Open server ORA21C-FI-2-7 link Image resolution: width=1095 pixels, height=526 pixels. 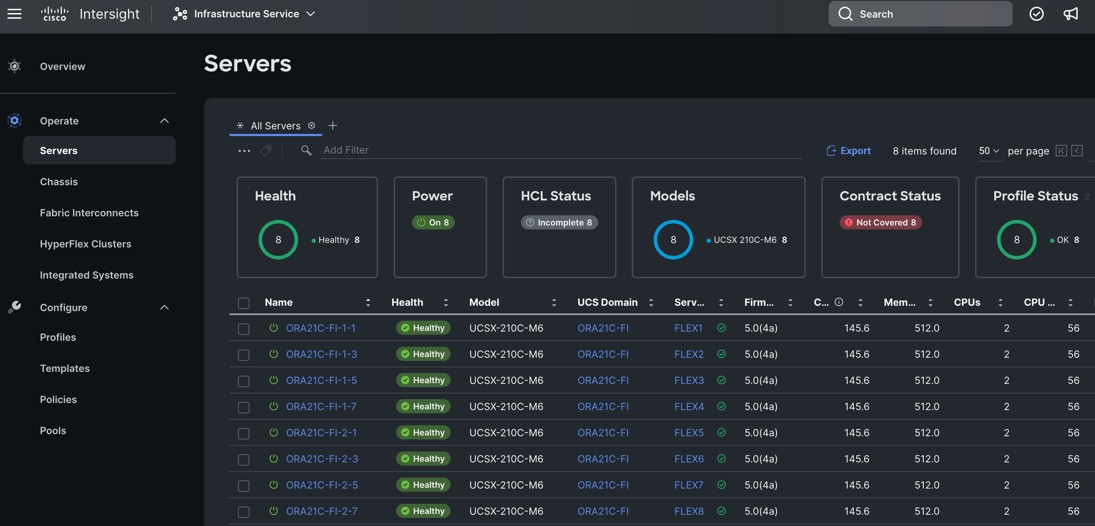coord(321,511)
